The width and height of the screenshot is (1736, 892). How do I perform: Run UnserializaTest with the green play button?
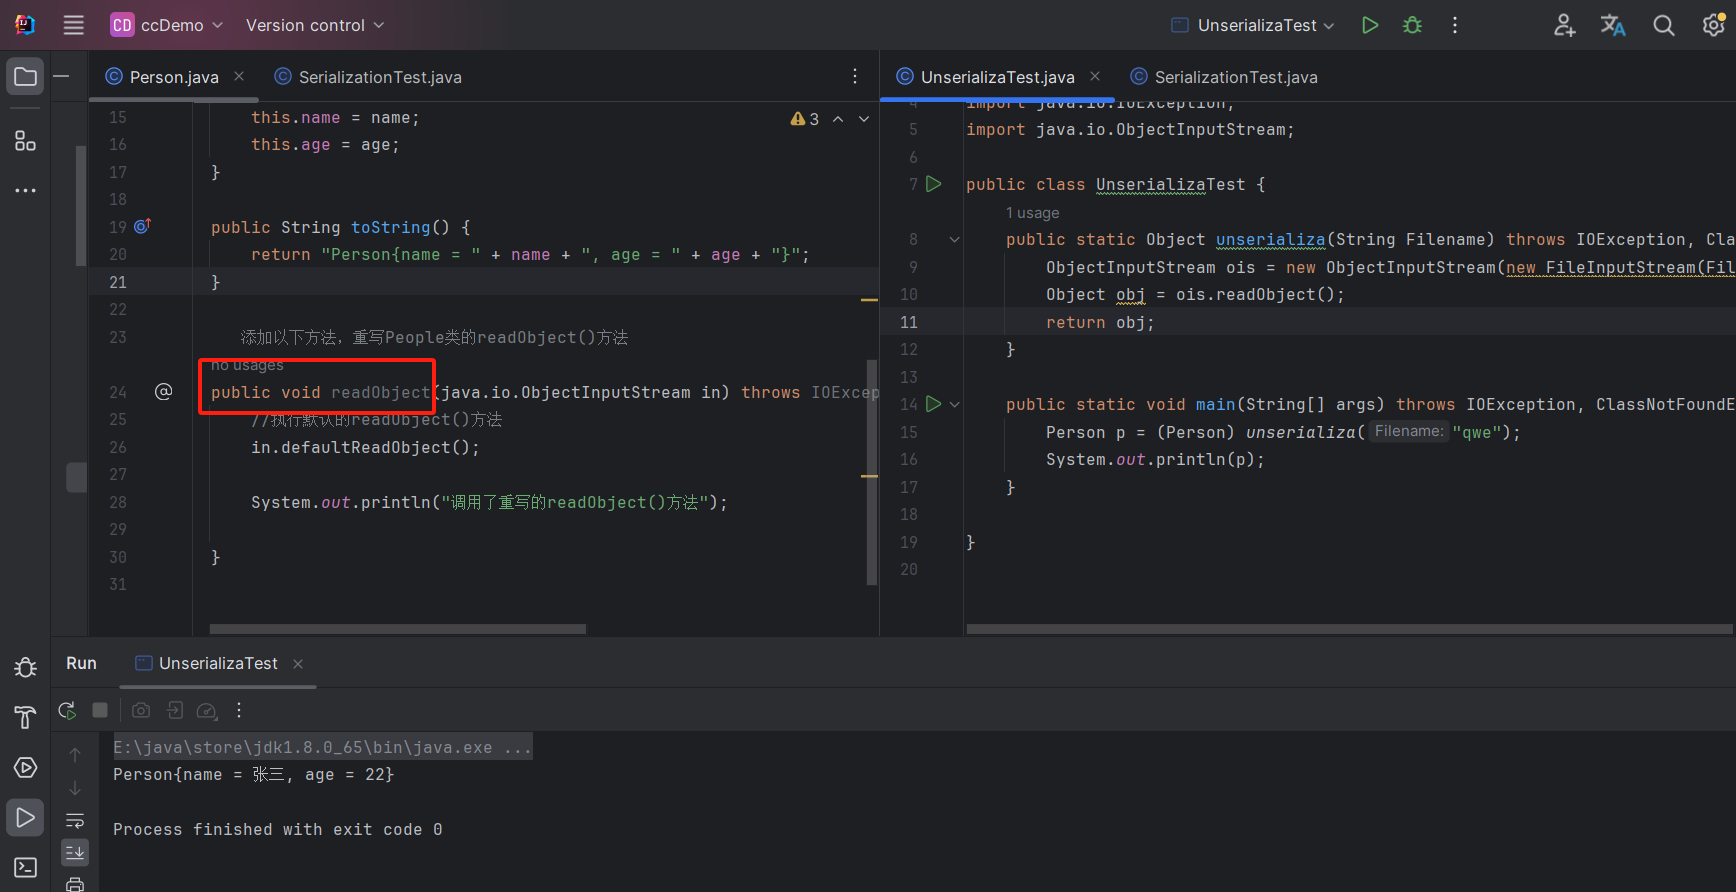1370,25
